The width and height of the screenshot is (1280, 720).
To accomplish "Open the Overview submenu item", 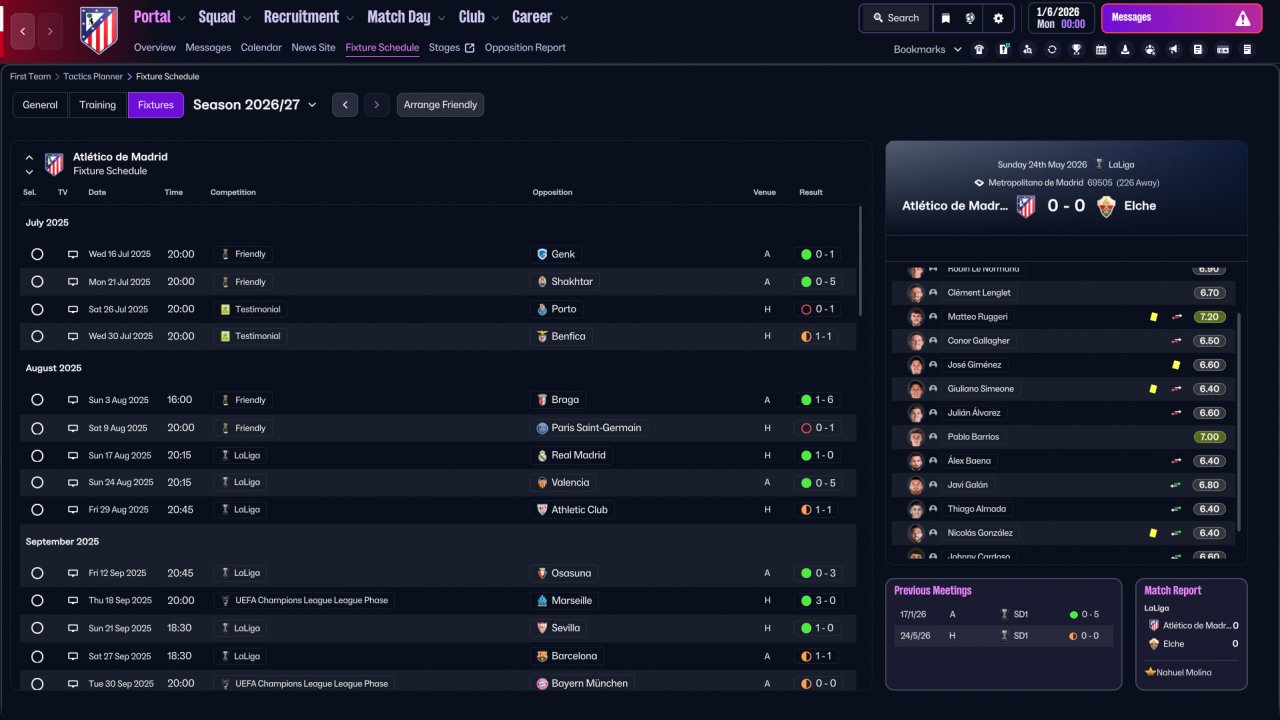I will click(x=154, y=48).
